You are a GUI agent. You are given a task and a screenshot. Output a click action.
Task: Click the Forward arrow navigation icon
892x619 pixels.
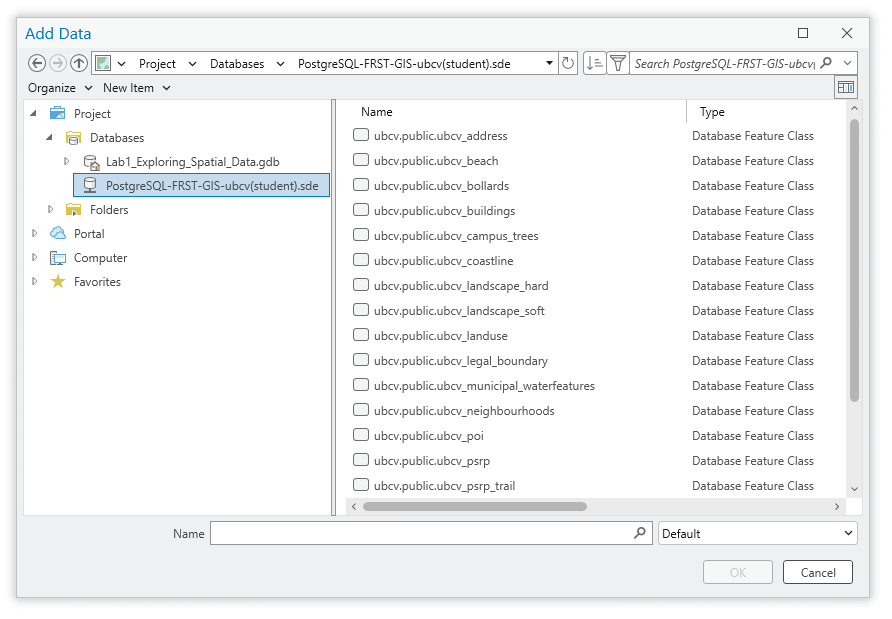click(x=57, y=63)
